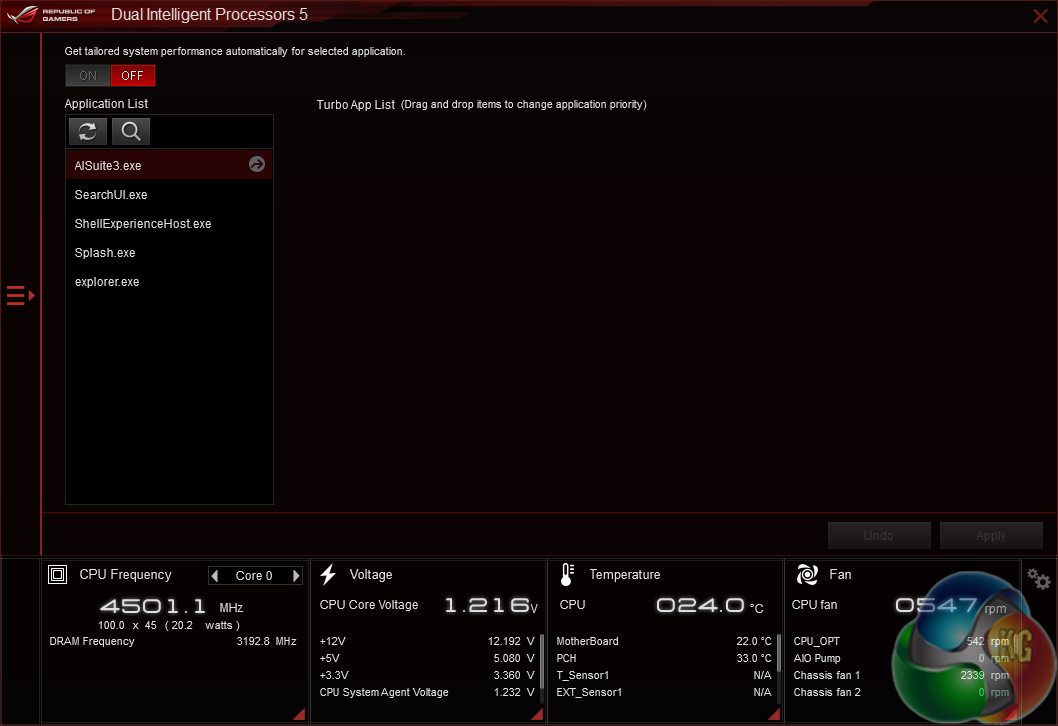This screenshot has width=1058, height=726.
Task: Select SearchUI.exe in Application List
Action: pos(169,194)
